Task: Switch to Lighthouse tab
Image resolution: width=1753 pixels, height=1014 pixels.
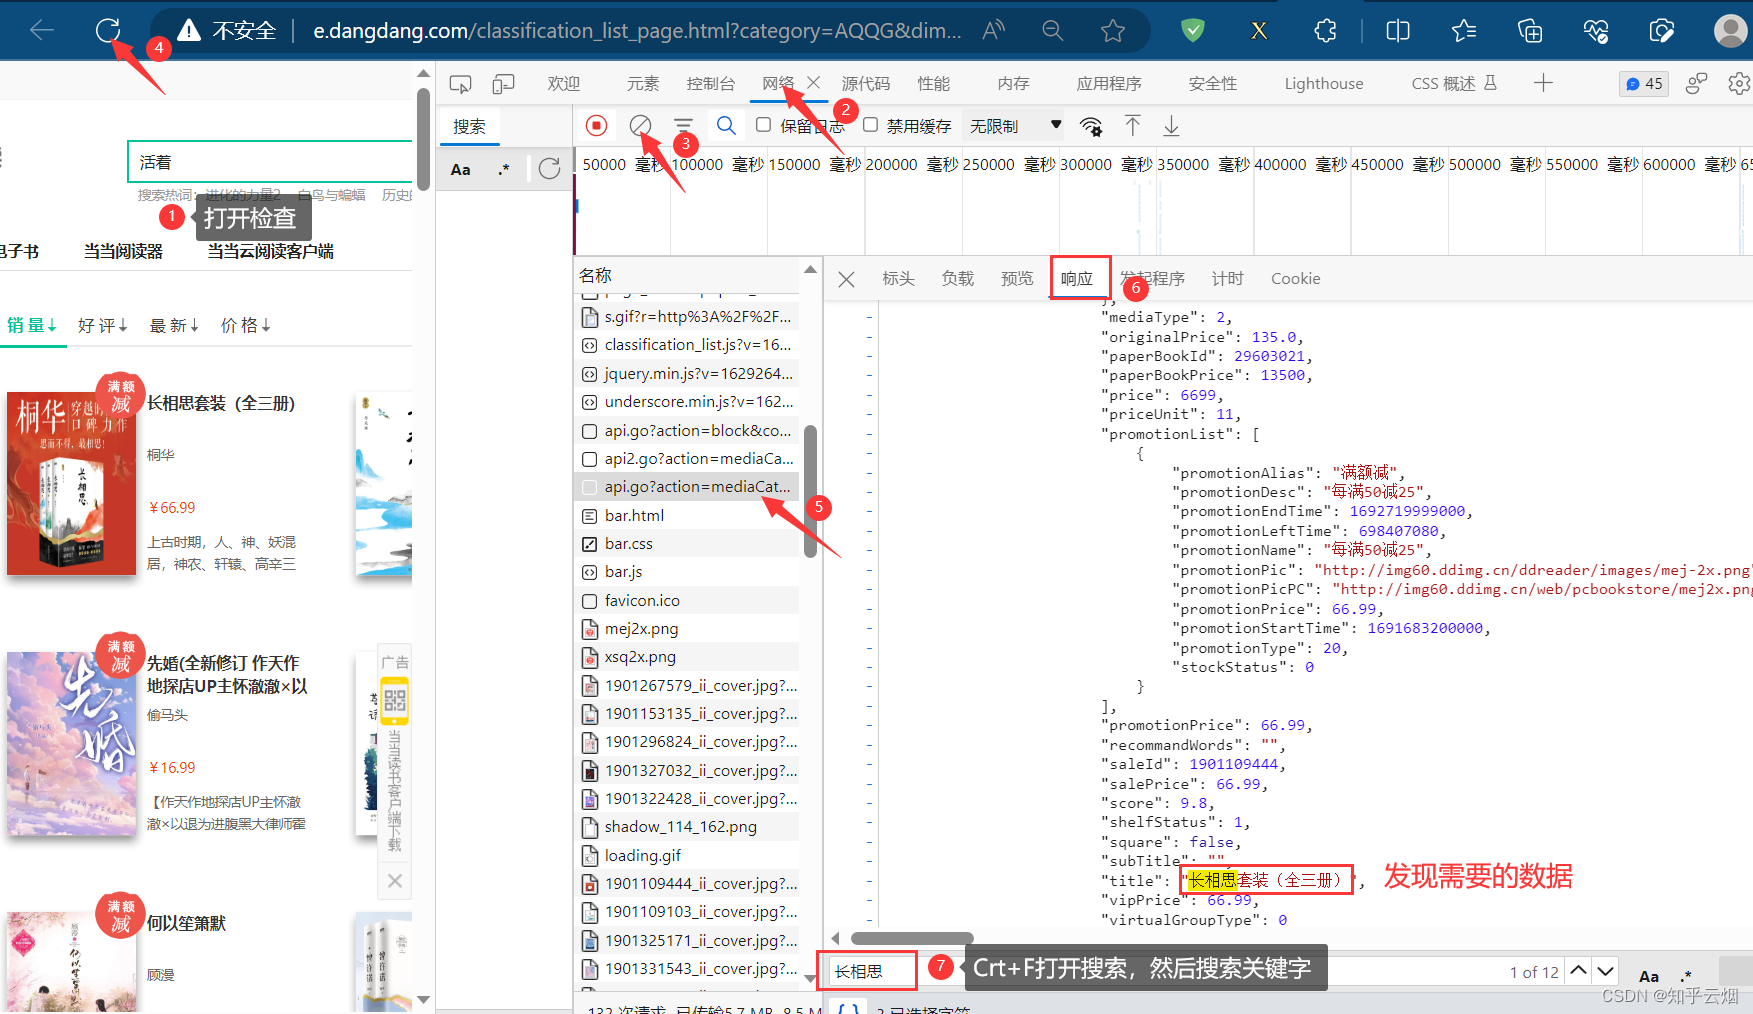Action: point(1324,84)
